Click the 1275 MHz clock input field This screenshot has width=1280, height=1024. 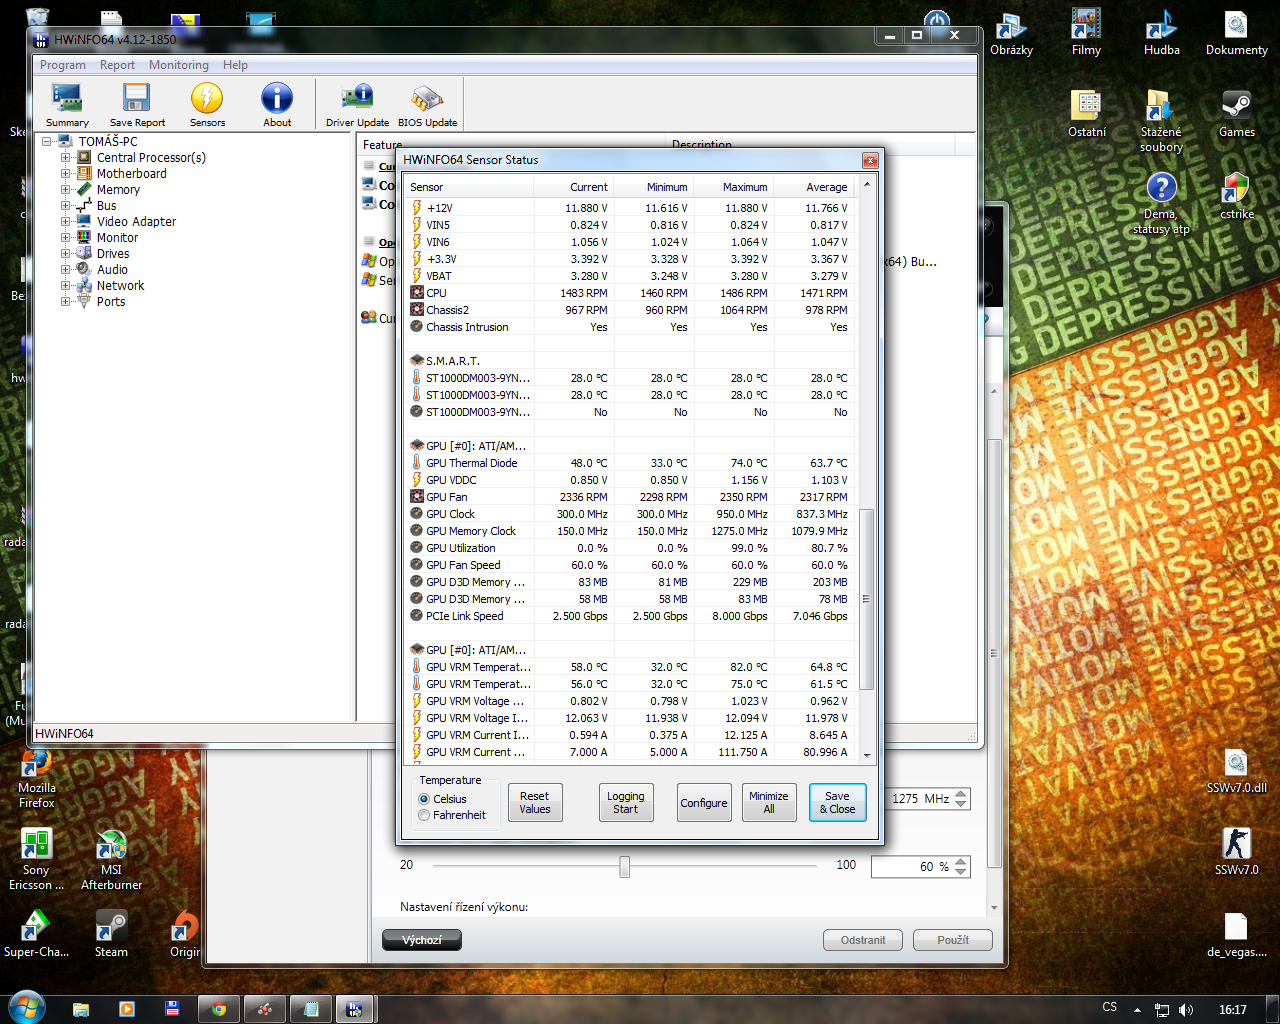pyautogui.click(x=920, y=799)
